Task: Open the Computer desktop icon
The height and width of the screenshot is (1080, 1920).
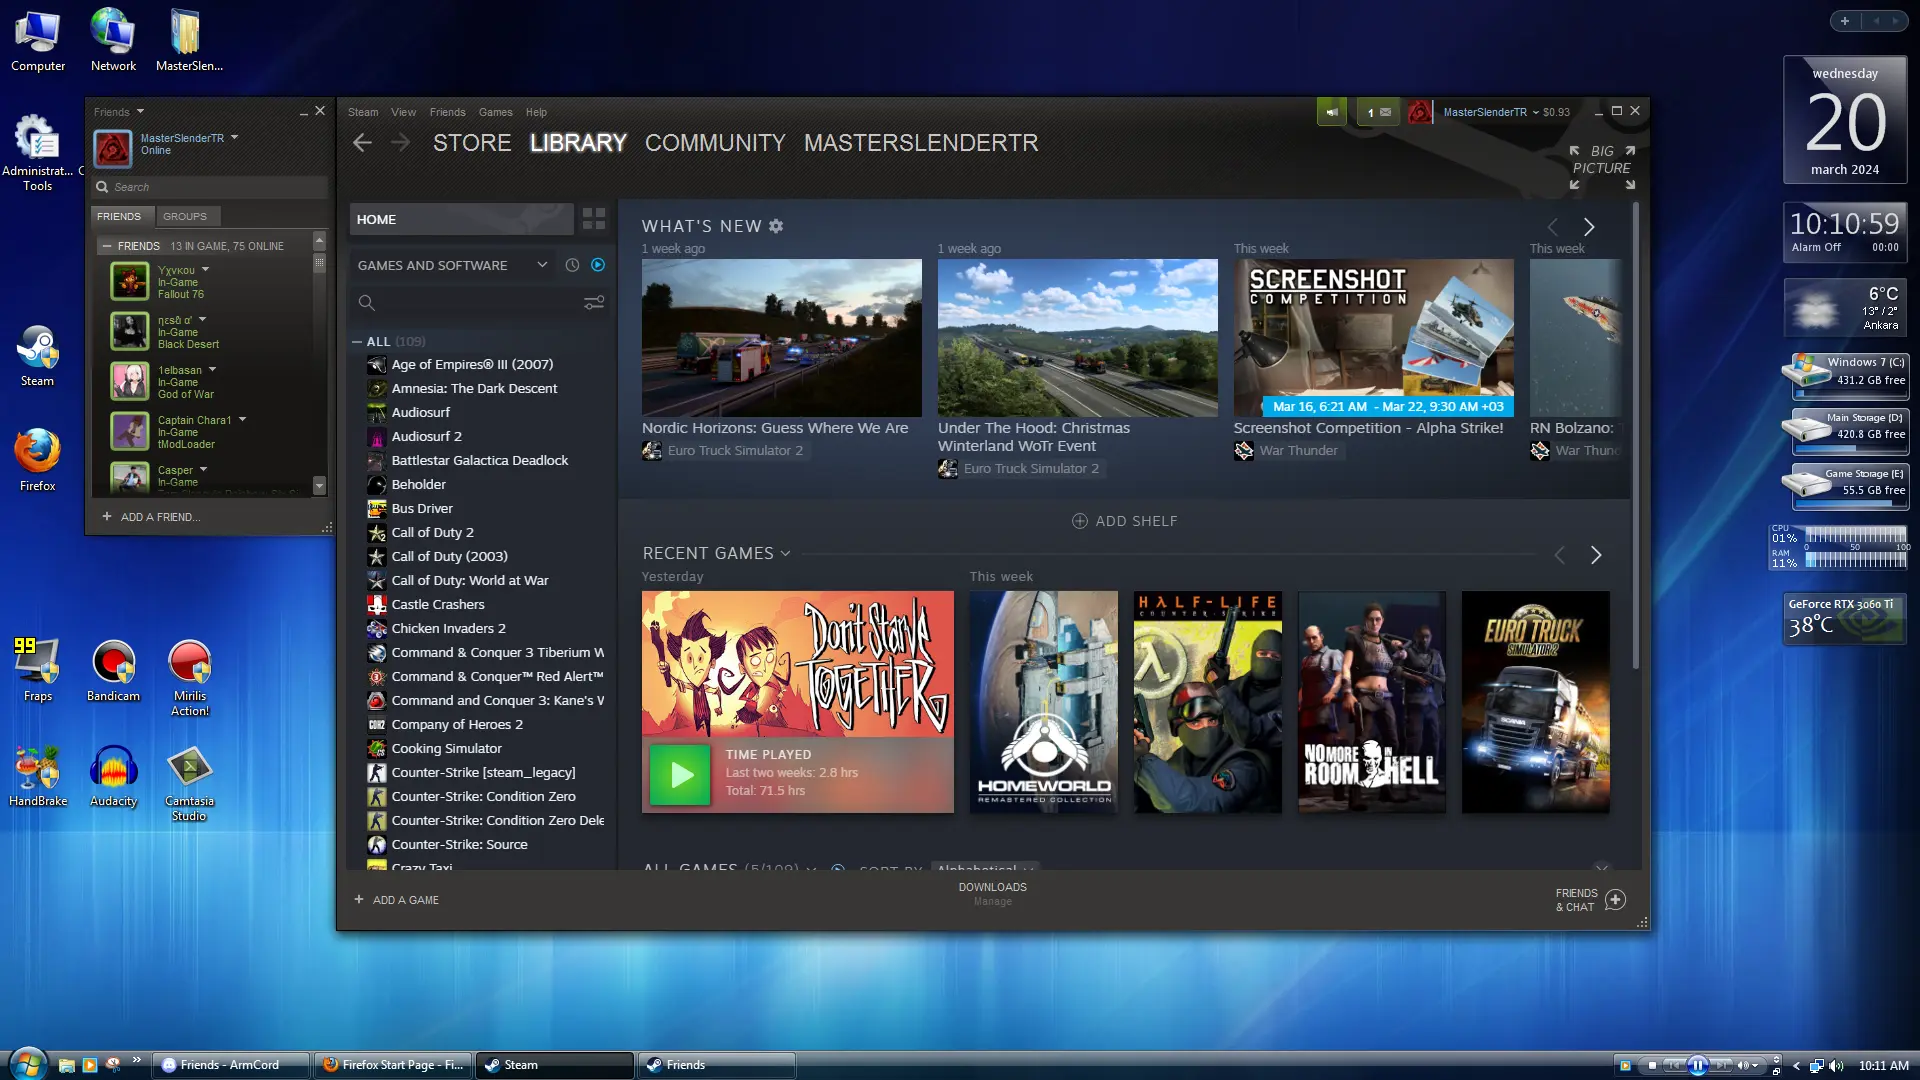Action: pyautogui.click(x=38, y=41)
